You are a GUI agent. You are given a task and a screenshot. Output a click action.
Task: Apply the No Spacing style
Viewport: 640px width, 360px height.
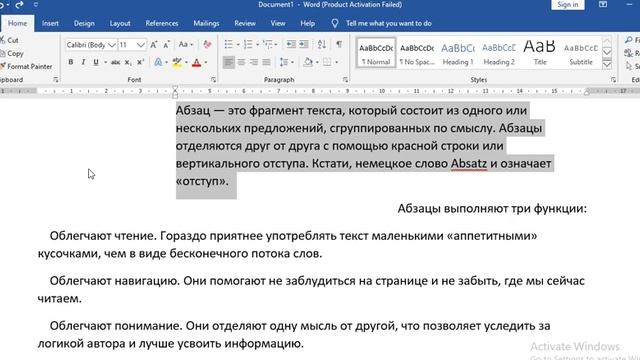417,53
